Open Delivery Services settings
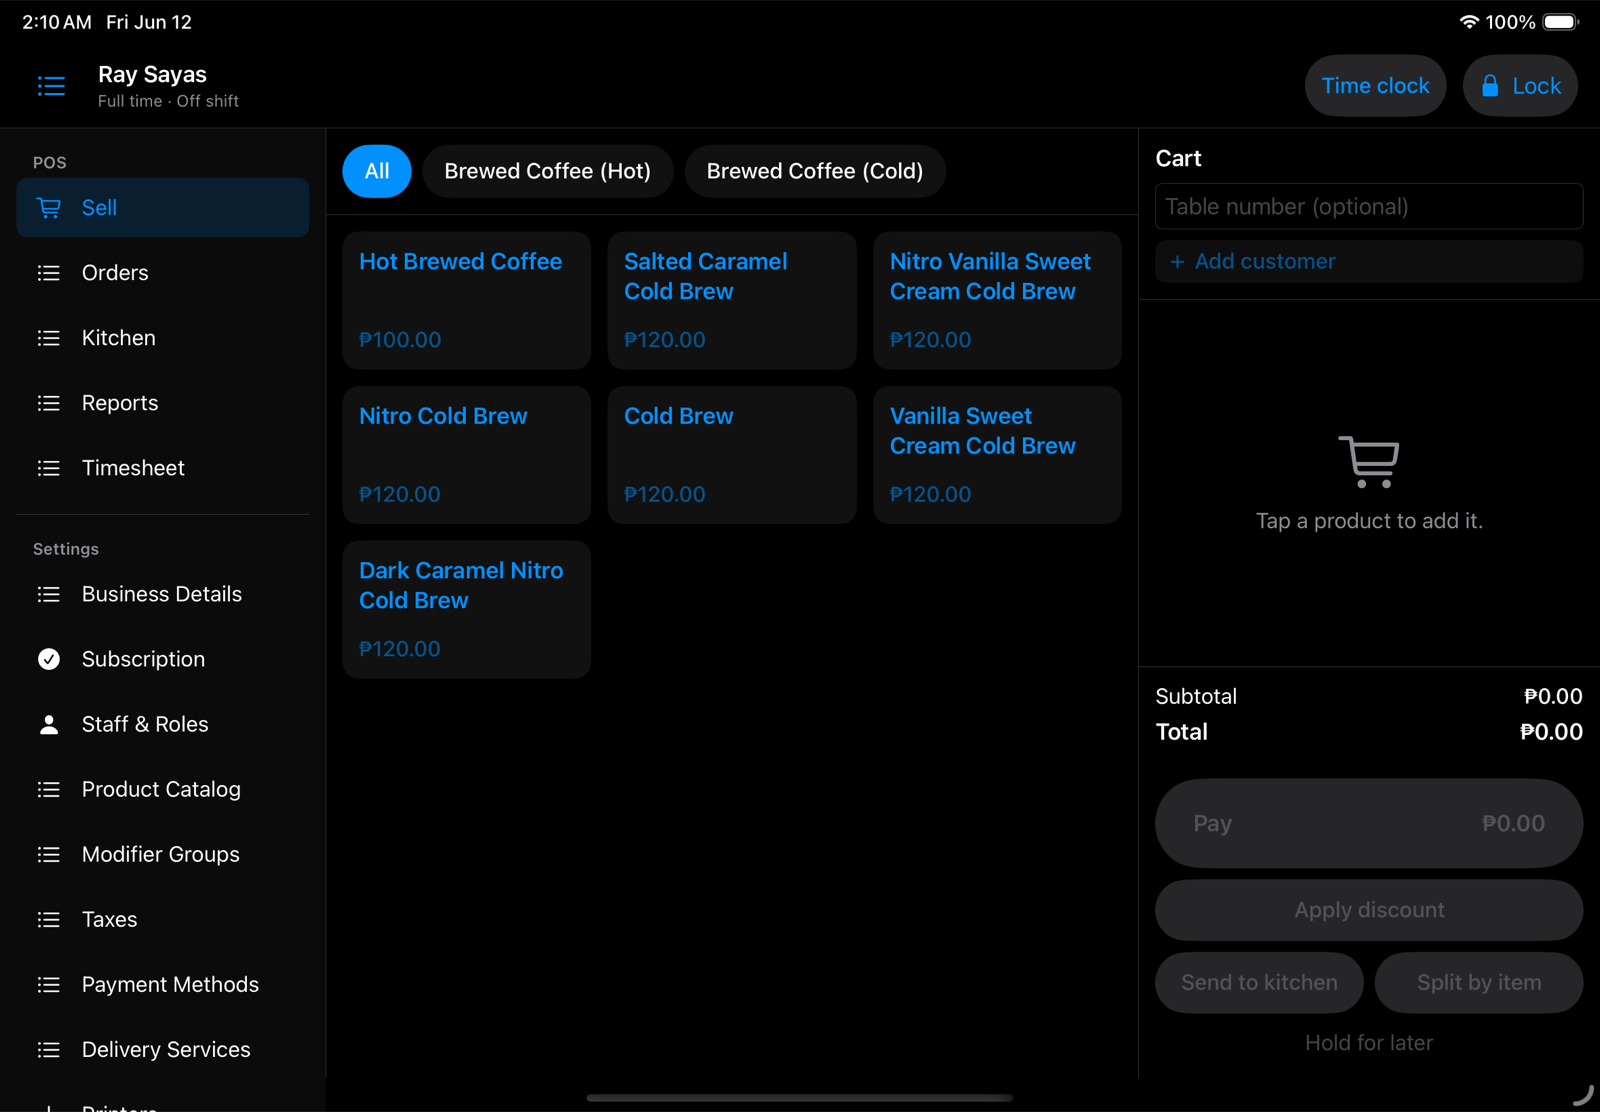The width and height of the screenshot is (1600, 1112). 163,1050
